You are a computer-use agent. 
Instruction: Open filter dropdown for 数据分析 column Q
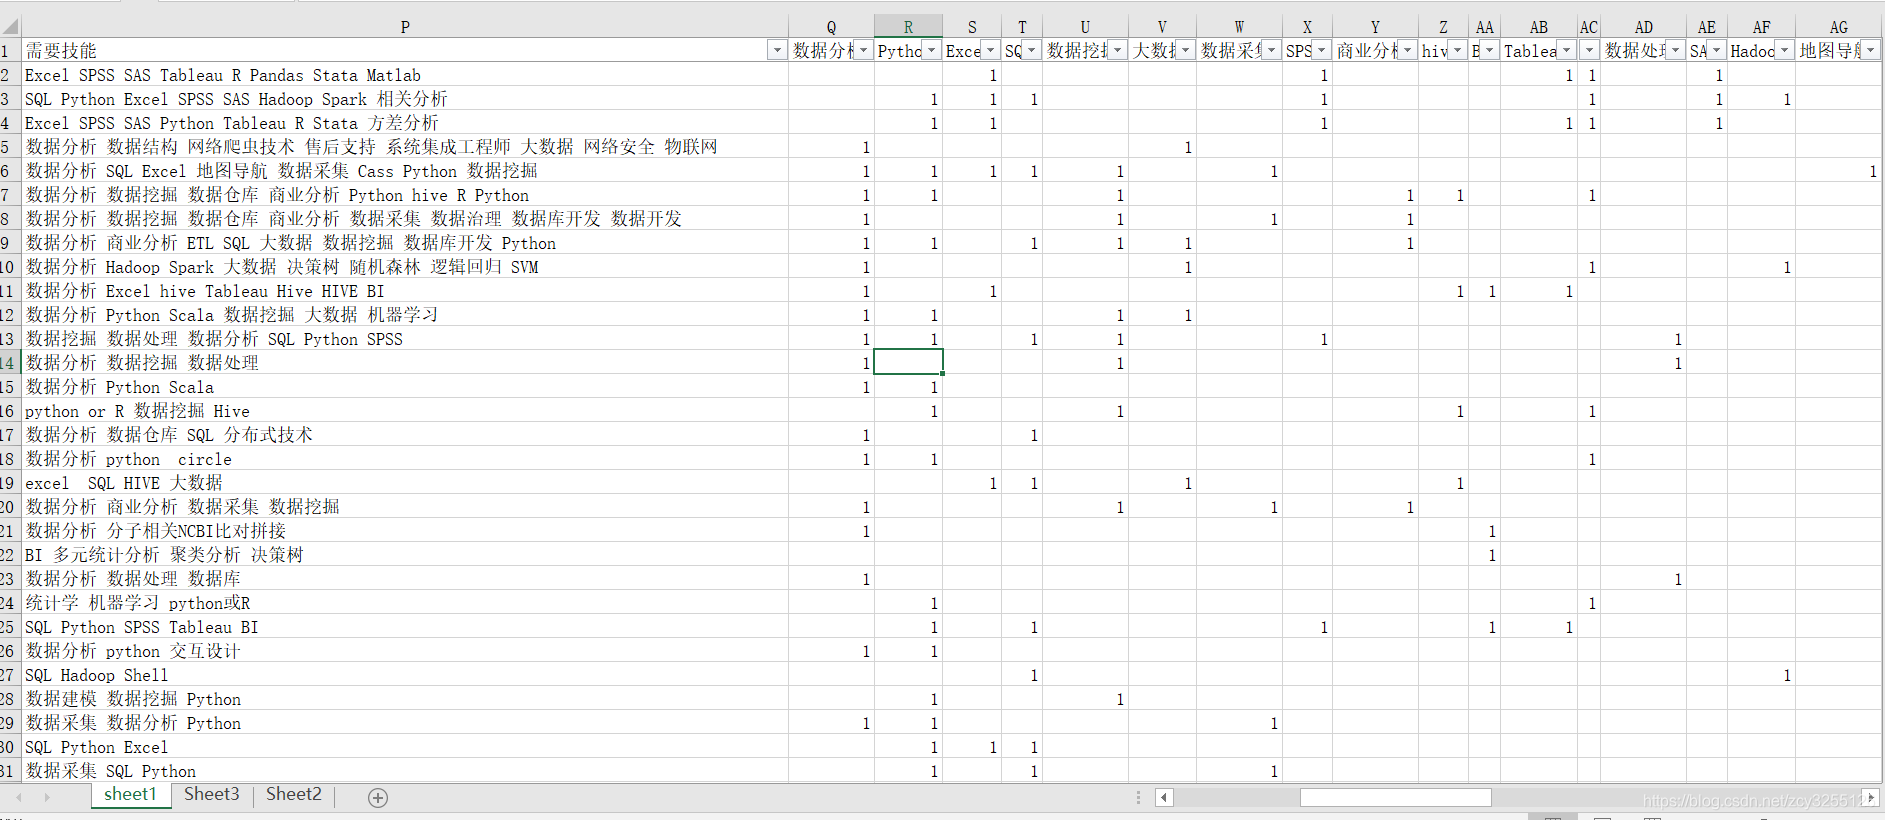[863, 50]
